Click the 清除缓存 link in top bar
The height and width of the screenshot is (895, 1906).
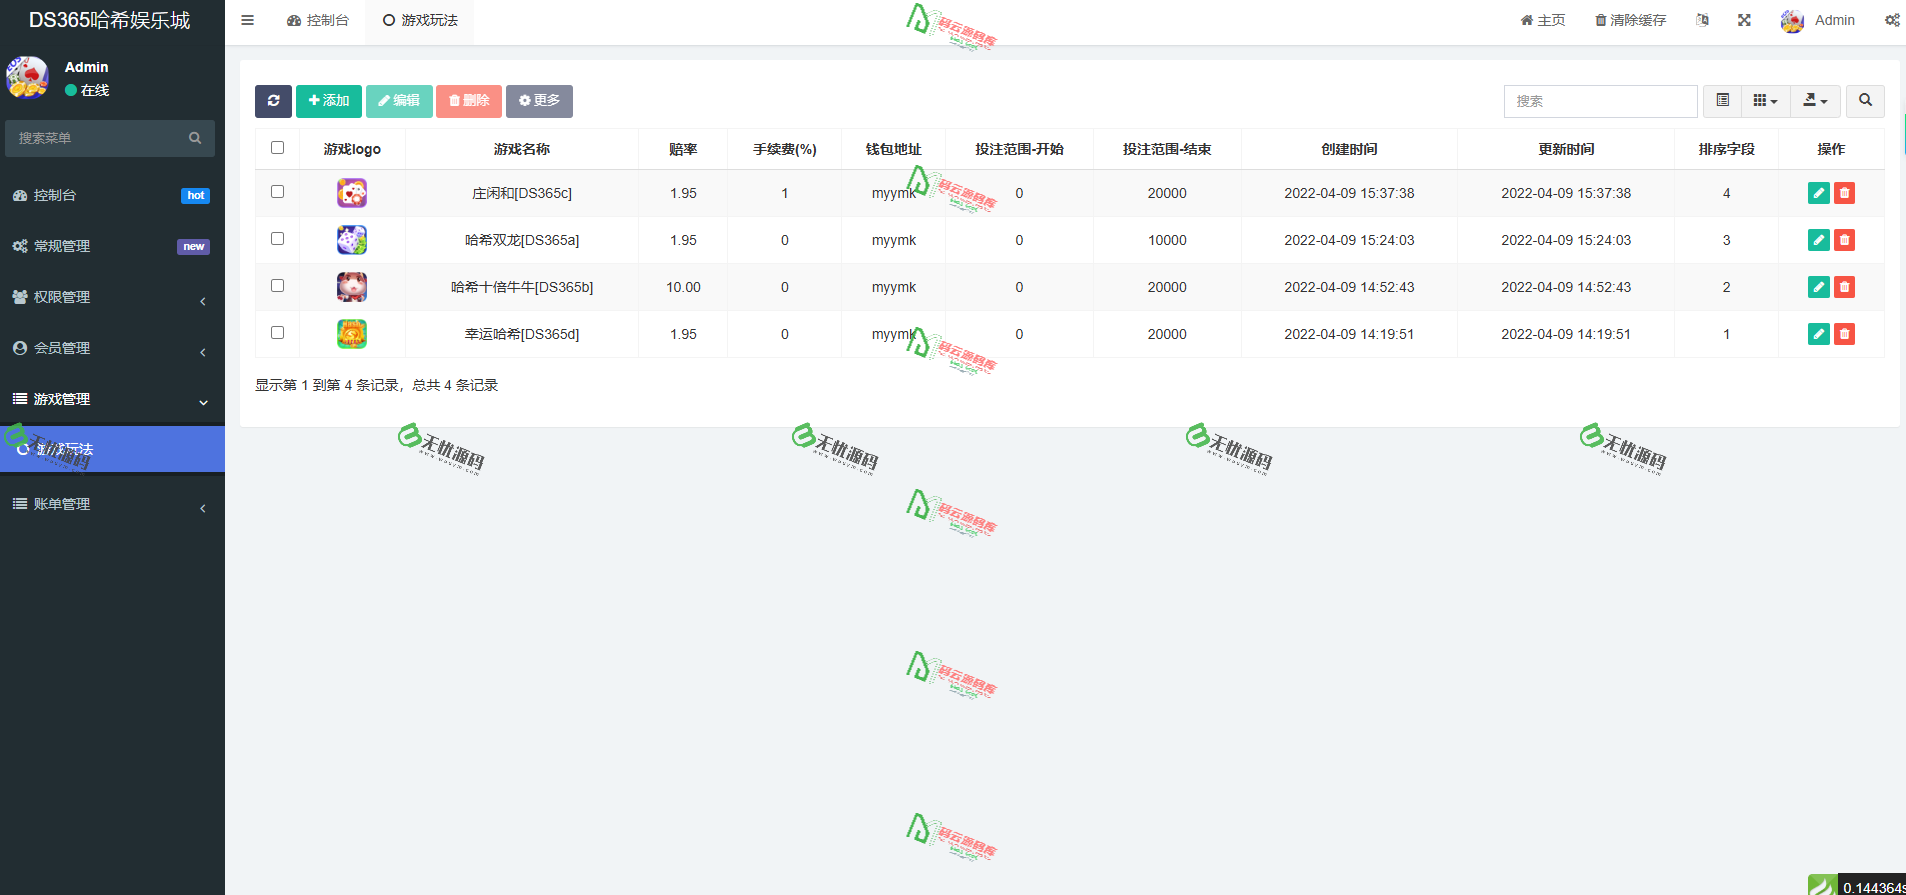[1630, 20]
